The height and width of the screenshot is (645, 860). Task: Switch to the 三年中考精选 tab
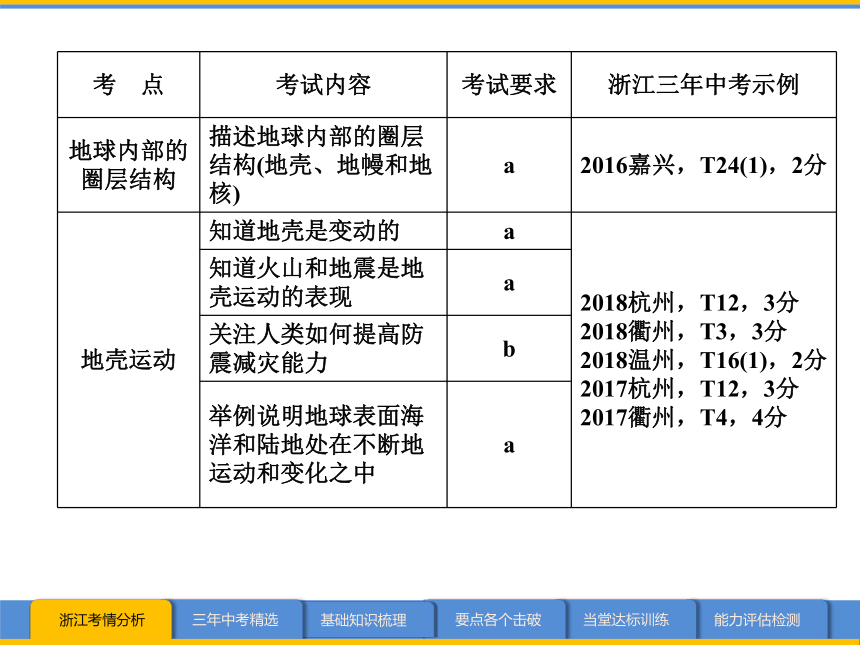coord(235,620)
